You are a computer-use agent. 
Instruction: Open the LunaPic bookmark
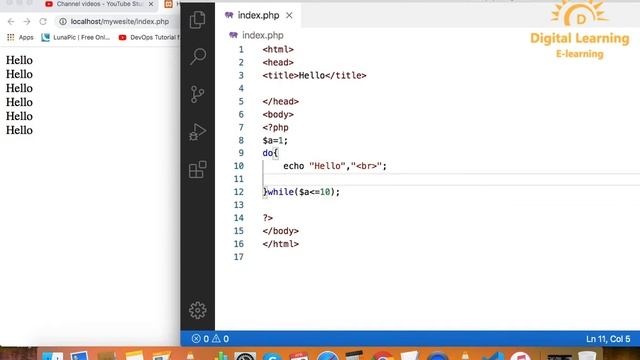(76, 38)
